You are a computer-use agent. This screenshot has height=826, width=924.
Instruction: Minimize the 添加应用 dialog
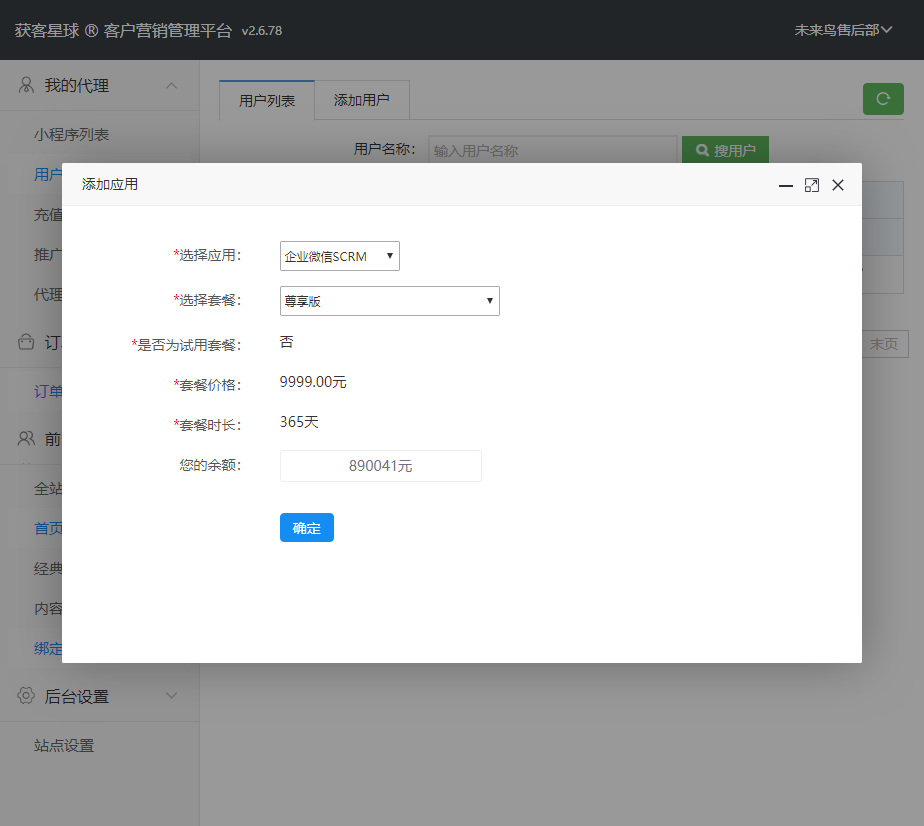[786, 185]
